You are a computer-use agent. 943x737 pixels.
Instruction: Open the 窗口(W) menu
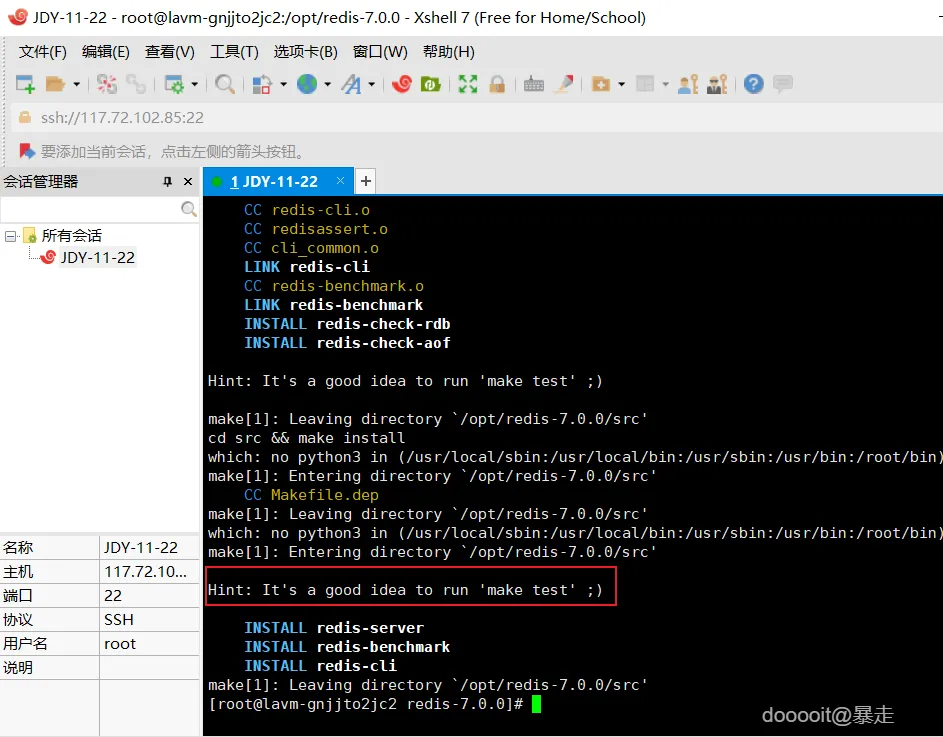tap(380, 52)
